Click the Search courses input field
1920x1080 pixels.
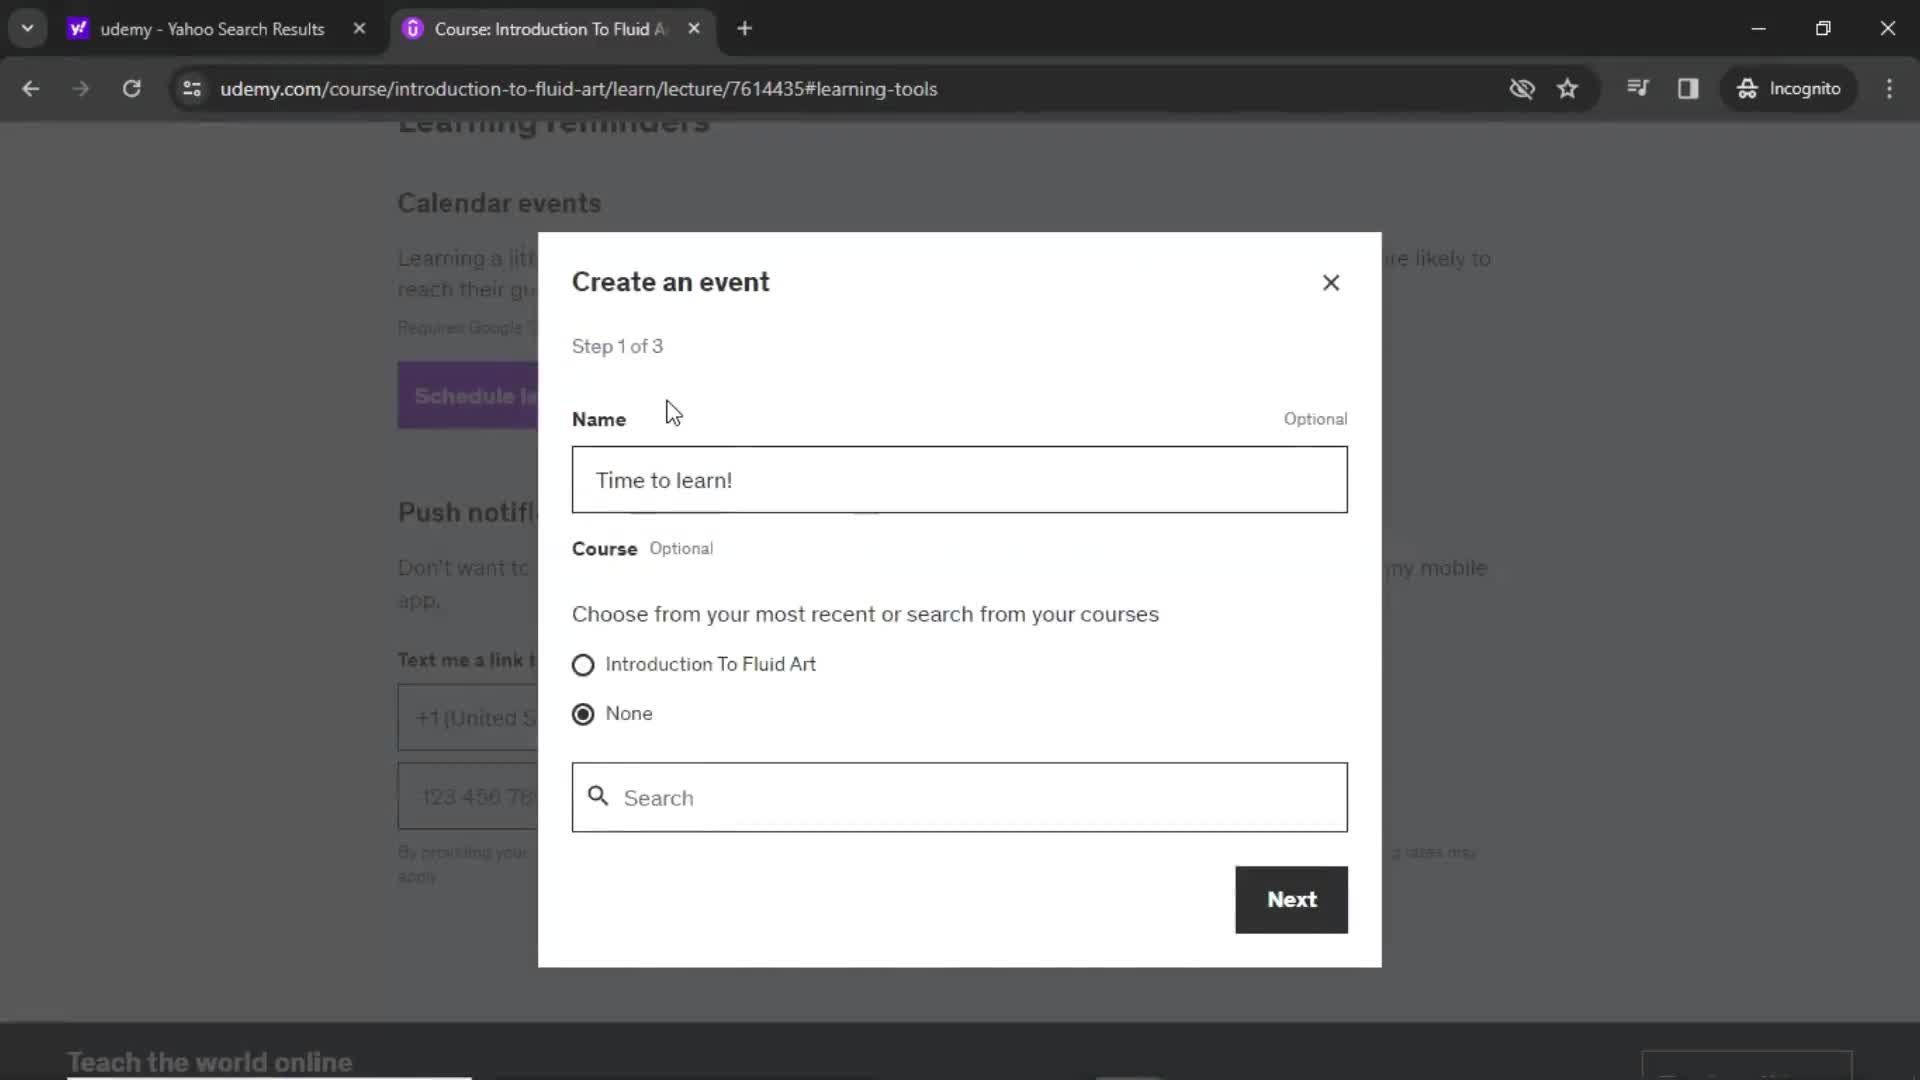coord(960,796)
